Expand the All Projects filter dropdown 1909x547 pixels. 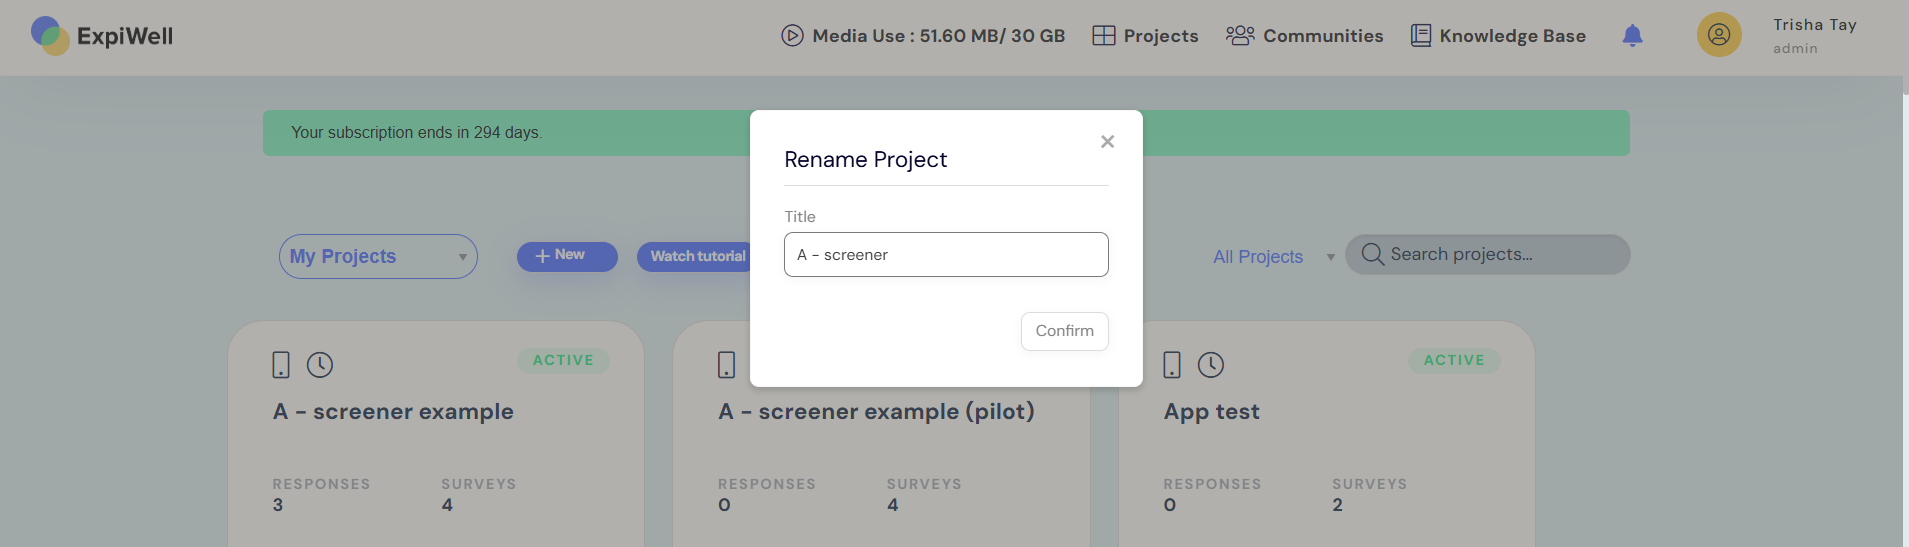pyautogui.click(x=1273, y=257)
